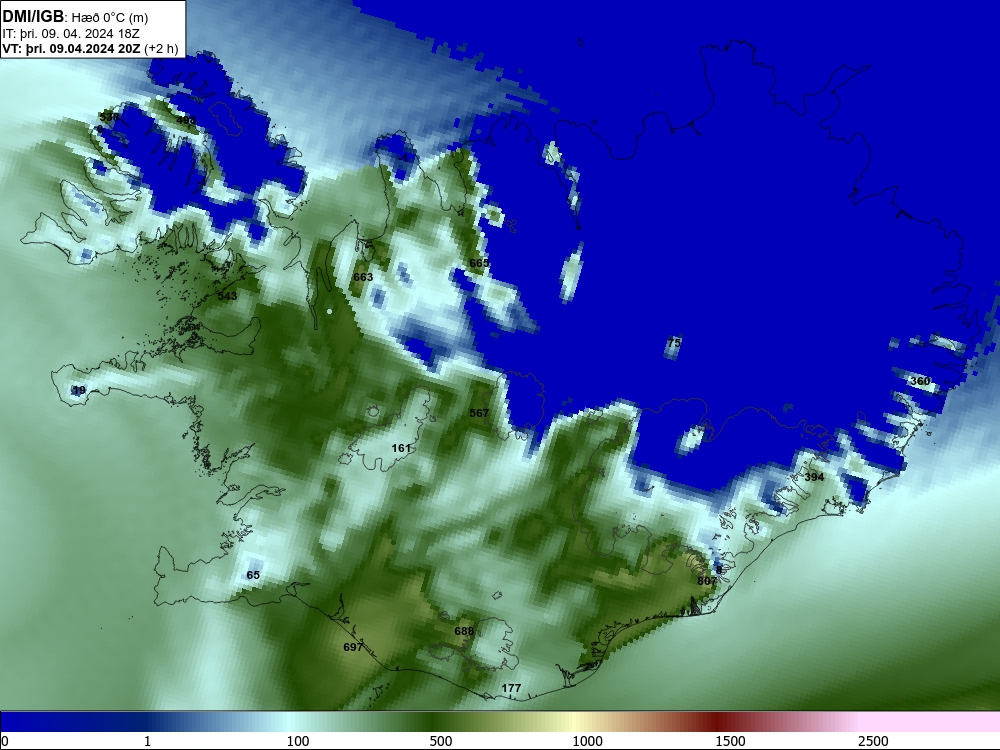Screen dimensions: 1000x750
Task: Click the legend label 1000
Action: coord(587,741)
